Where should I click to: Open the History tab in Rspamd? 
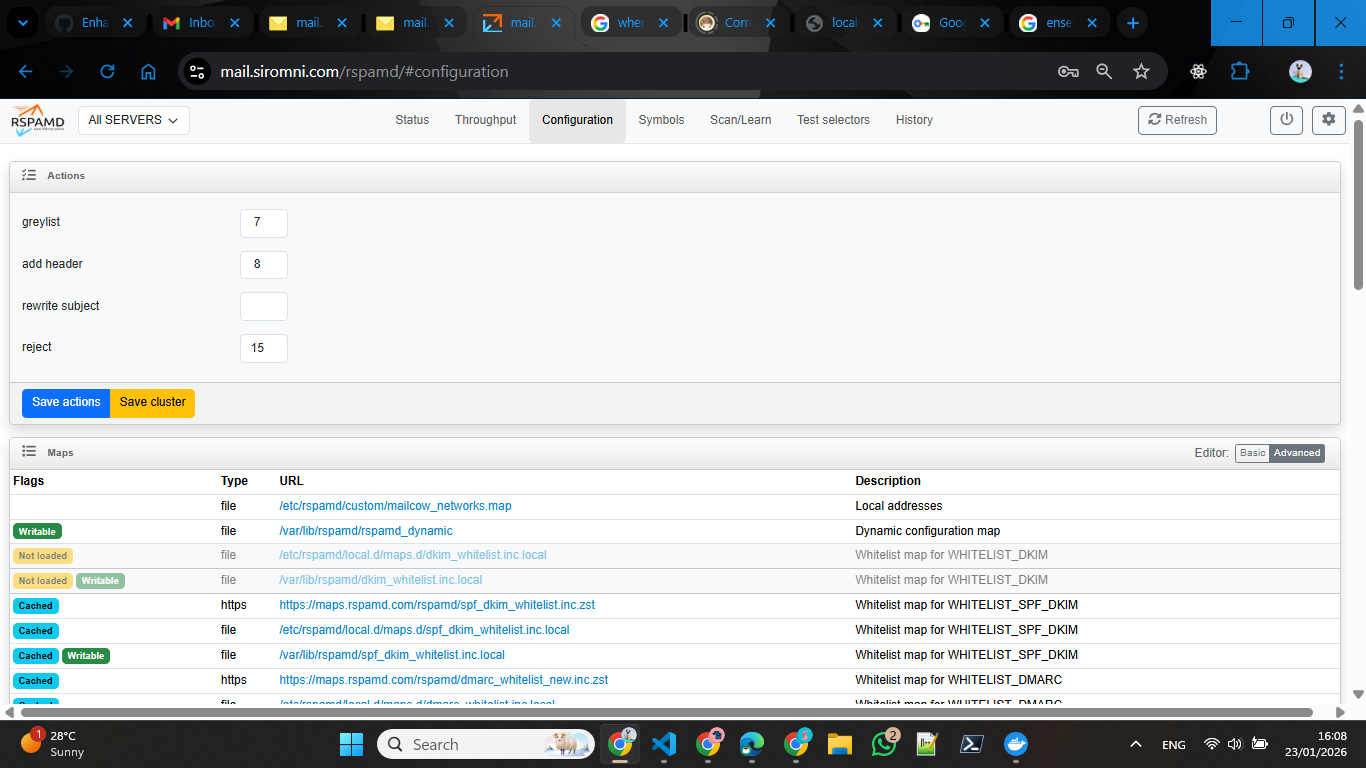pyautogui.click(x=914, y=119)
